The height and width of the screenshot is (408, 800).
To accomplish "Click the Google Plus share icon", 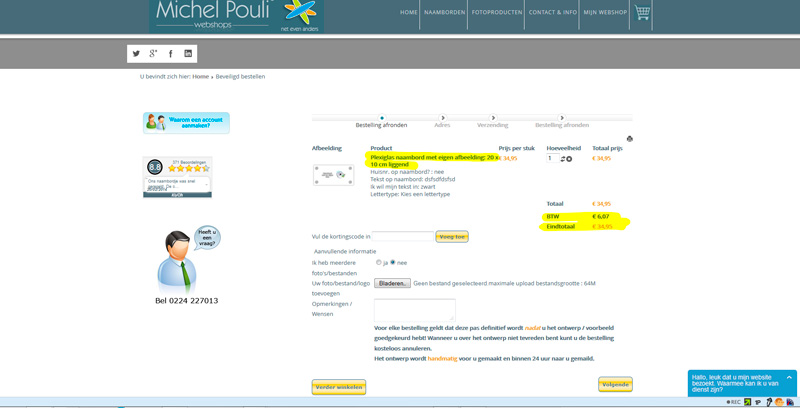I will click(x=153, y=54).
